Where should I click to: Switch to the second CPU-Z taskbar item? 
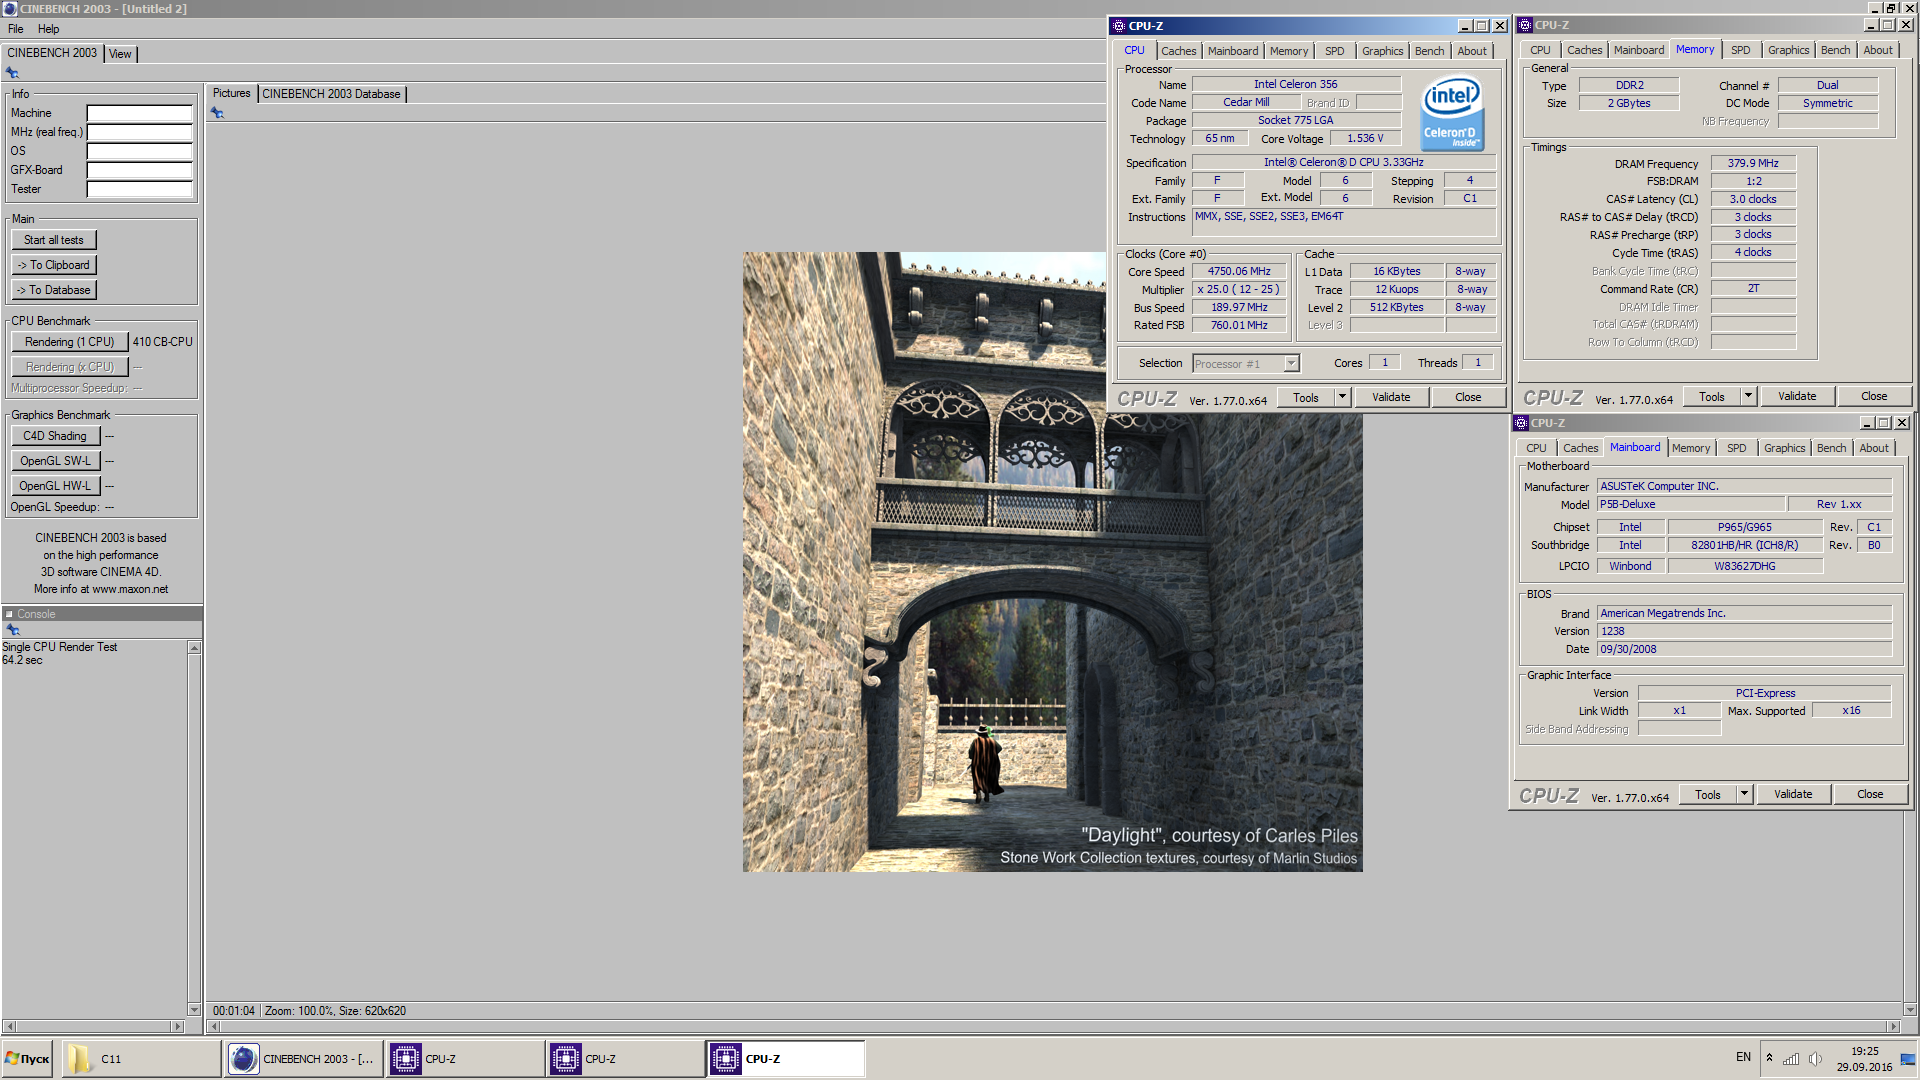626,1059
